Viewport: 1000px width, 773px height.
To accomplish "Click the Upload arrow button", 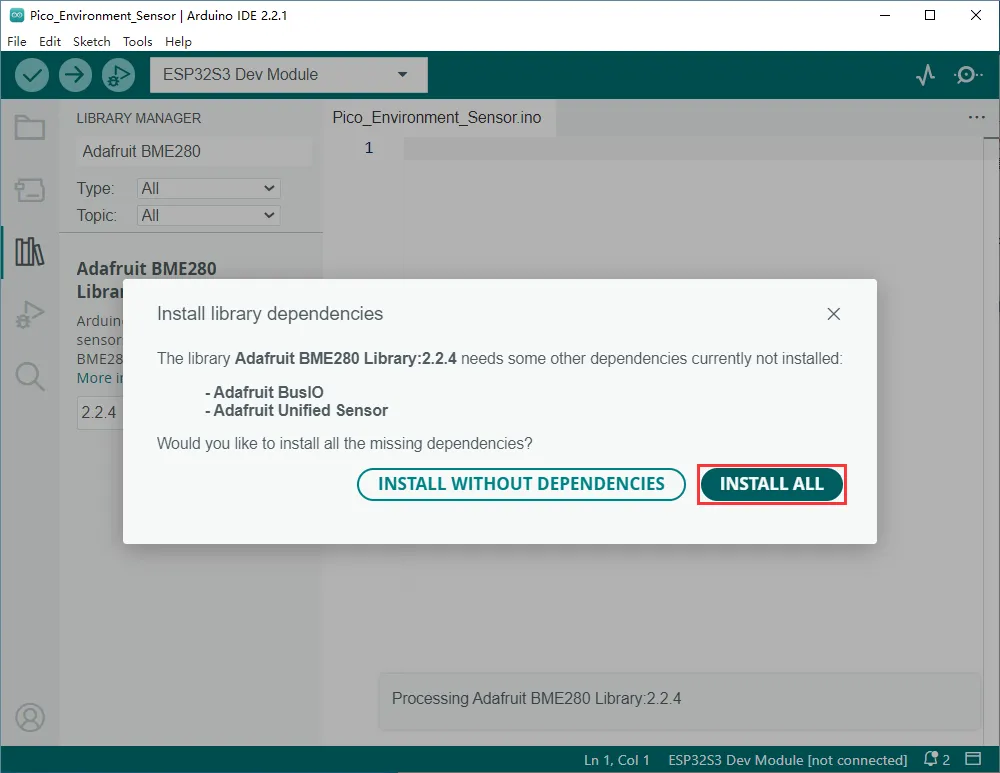I will (x=75, y=75).
